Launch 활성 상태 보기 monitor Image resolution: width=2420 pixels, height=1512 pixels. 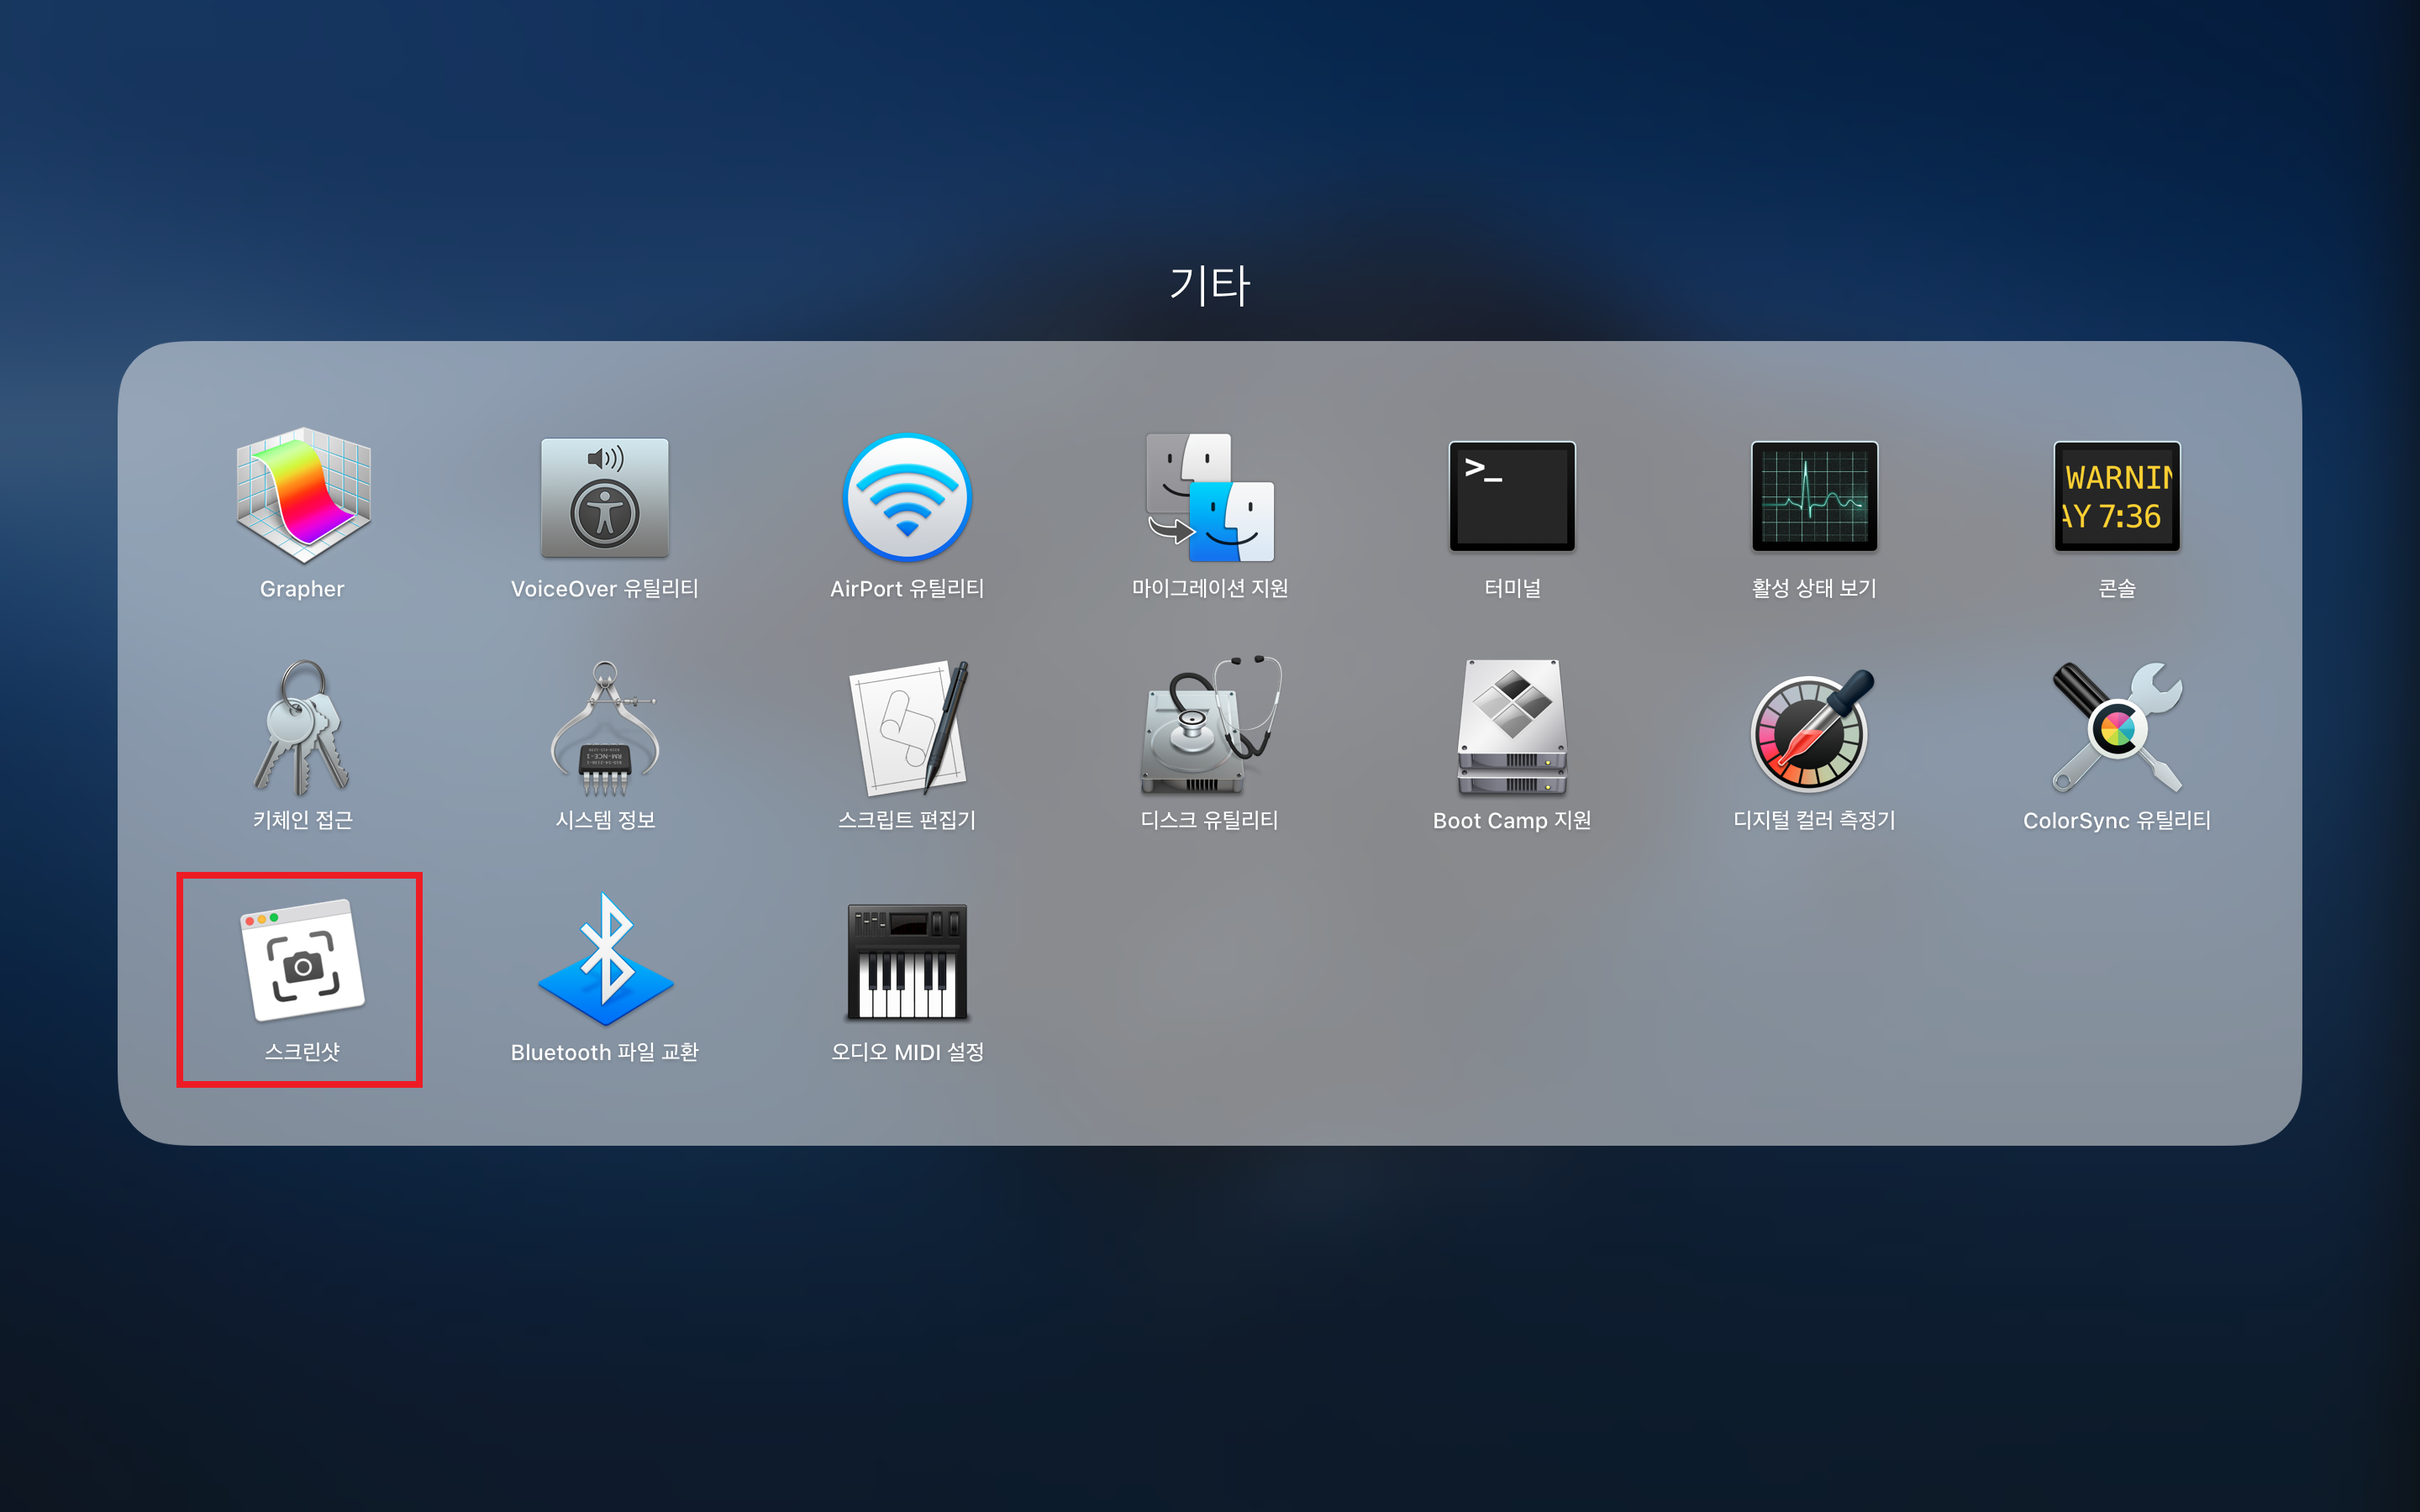click(1814, 497)
